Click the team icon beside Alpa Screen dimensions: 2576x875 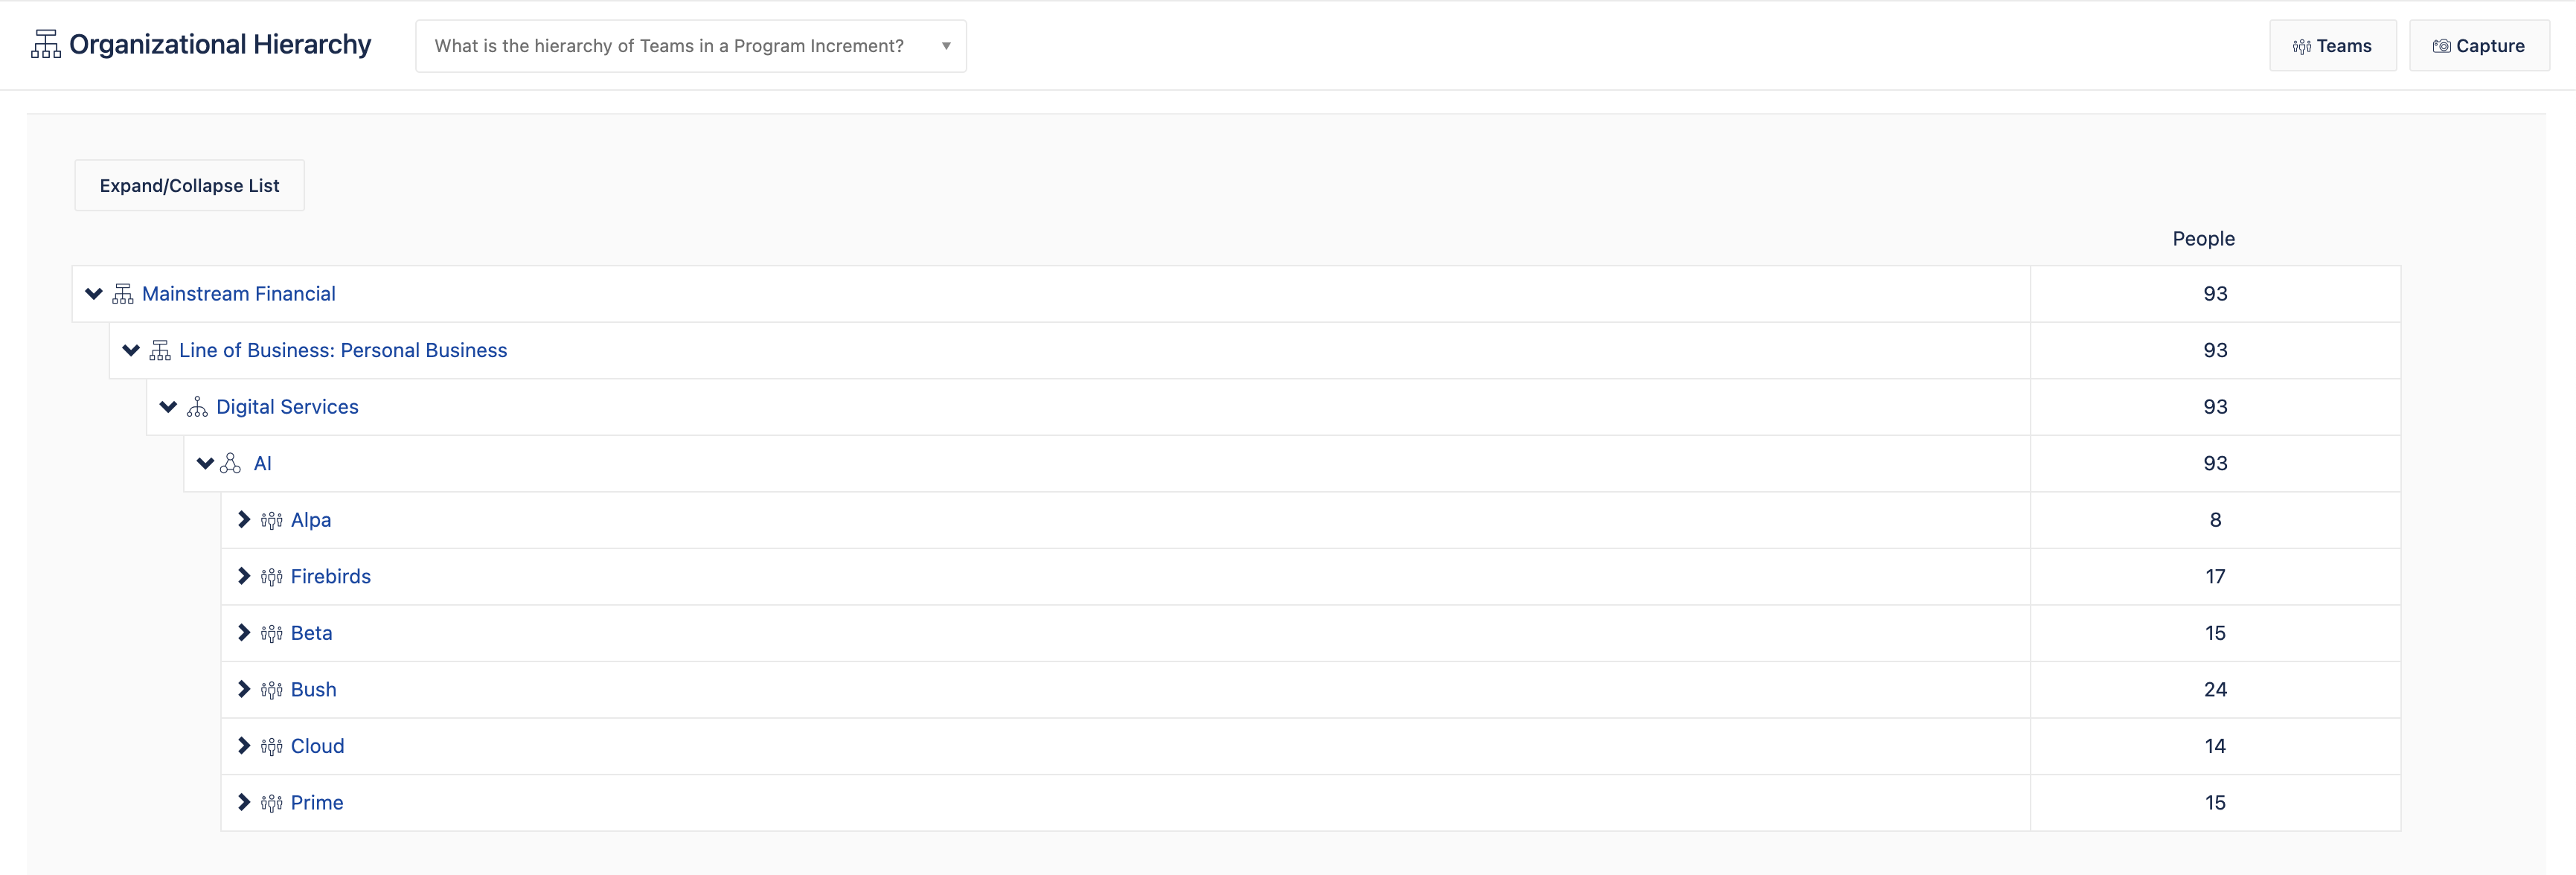(x=271, y=521)
